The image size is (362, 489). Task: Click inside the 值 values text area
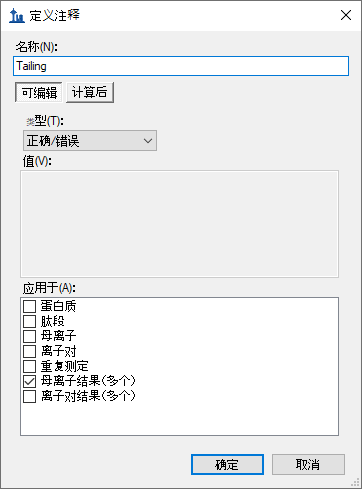coord(179,224)
